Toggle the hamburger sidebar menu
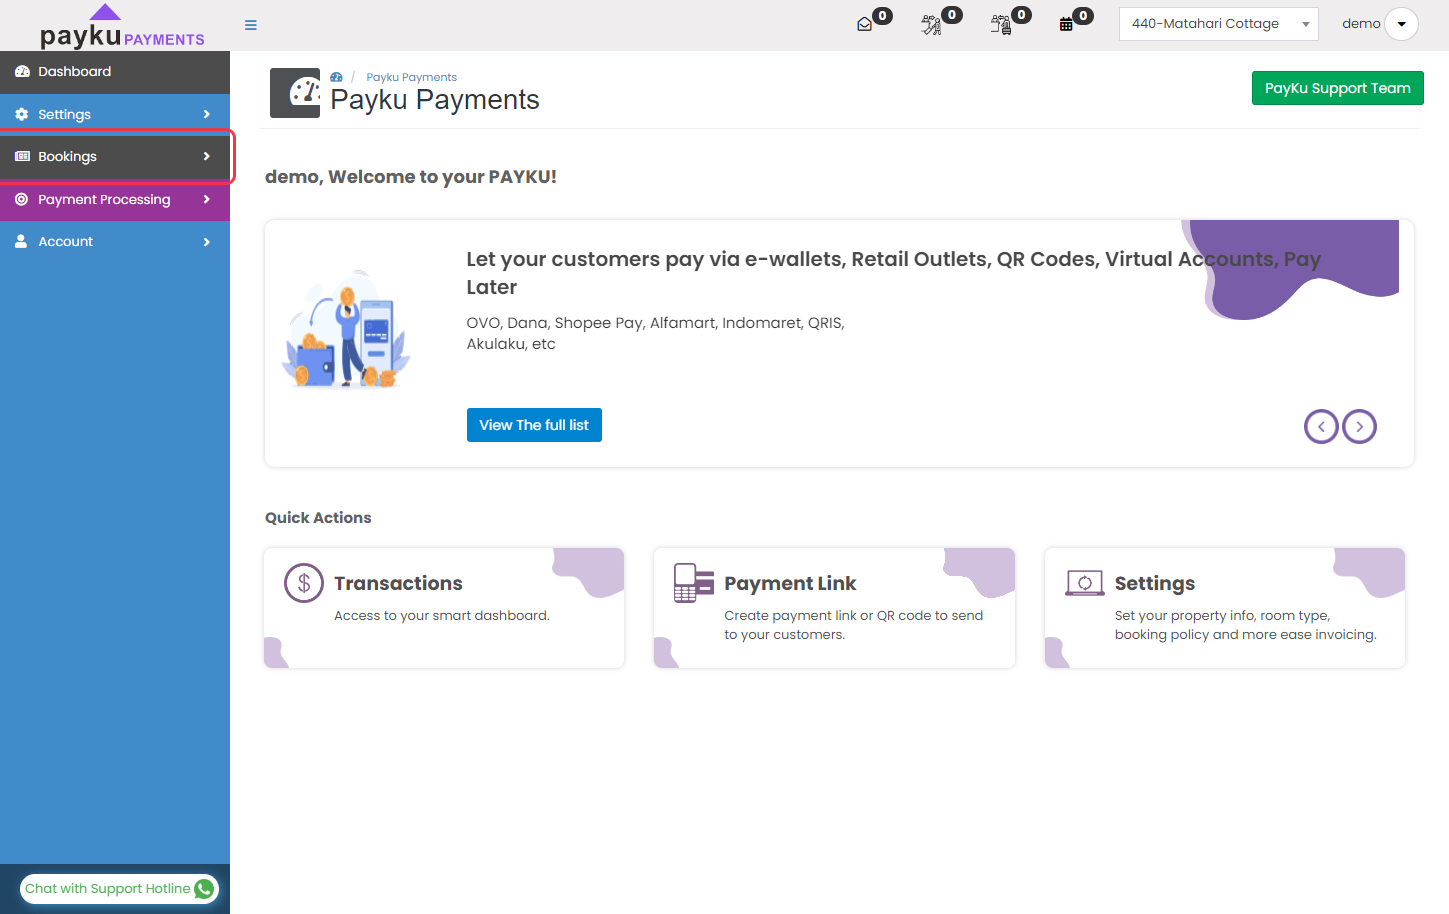 (x=251, y=25)
